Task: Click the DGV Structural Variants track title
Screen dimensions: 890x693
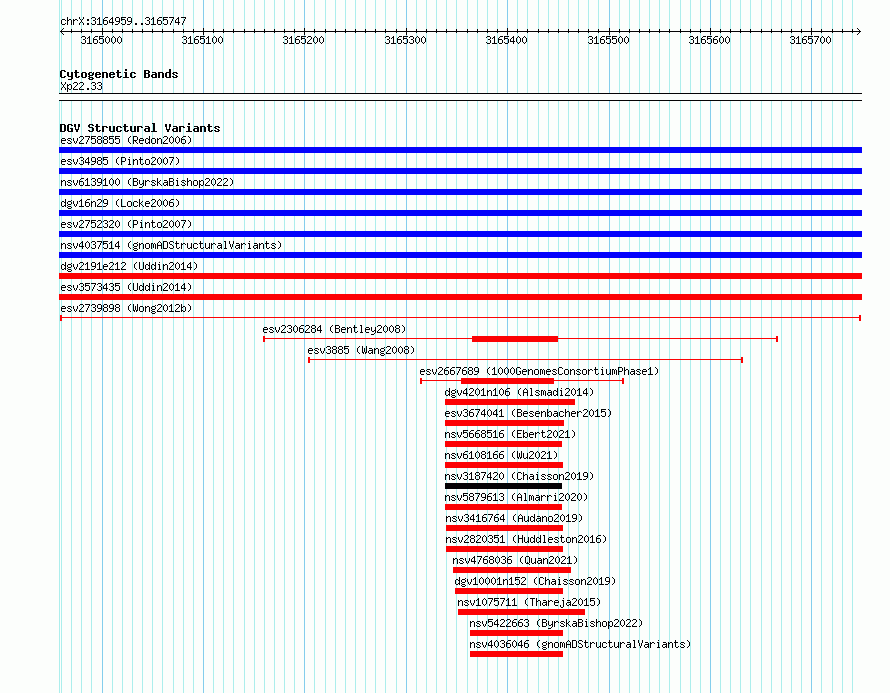Action: (140, 128)
